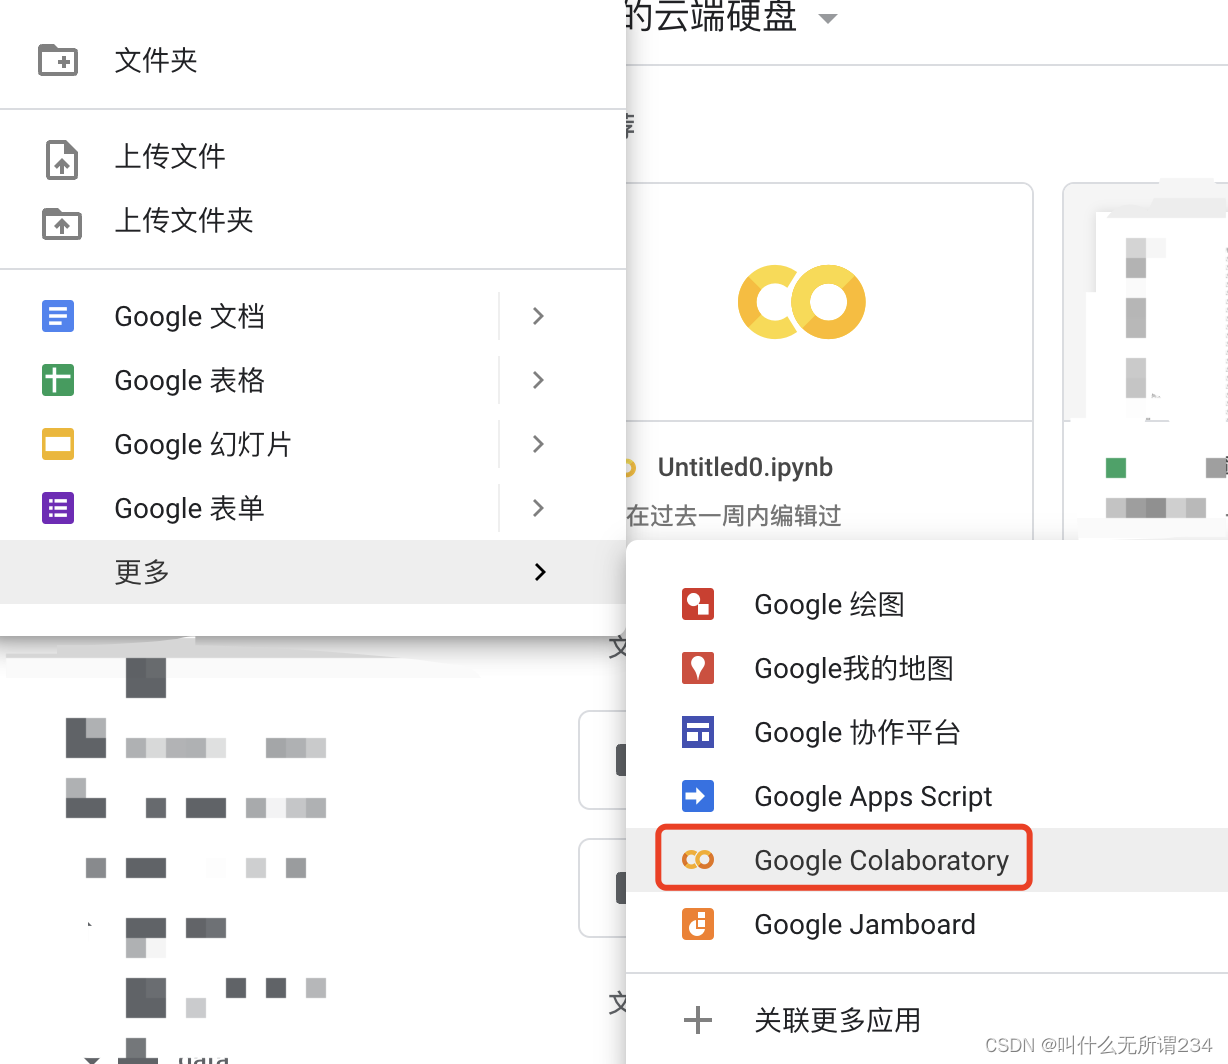Click the Google Slides icon
1228x1064 pixels.
58,444
